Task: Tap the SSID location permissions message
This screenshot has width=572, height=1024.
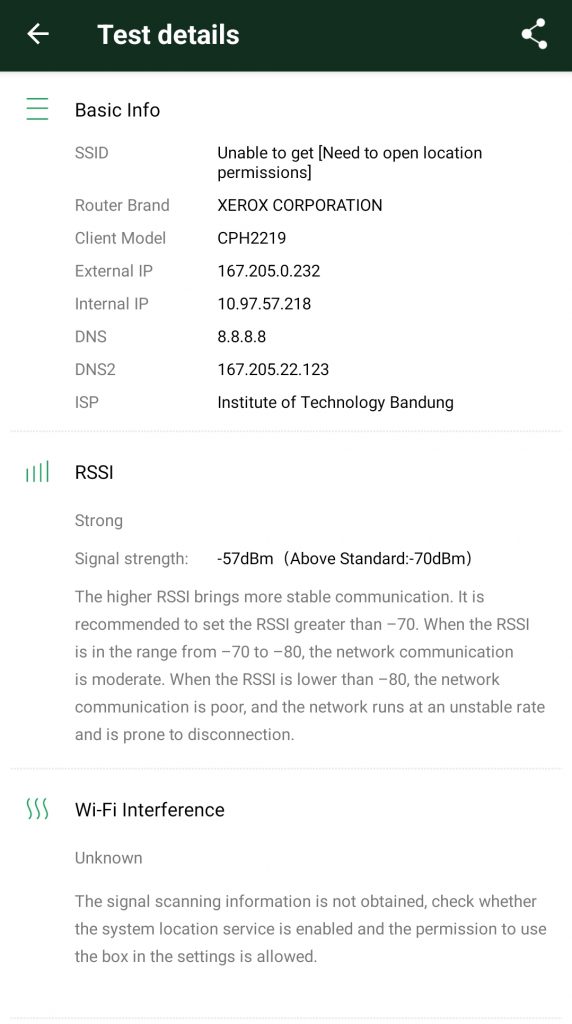Action: pyautogui.click(x=349, y=163)
